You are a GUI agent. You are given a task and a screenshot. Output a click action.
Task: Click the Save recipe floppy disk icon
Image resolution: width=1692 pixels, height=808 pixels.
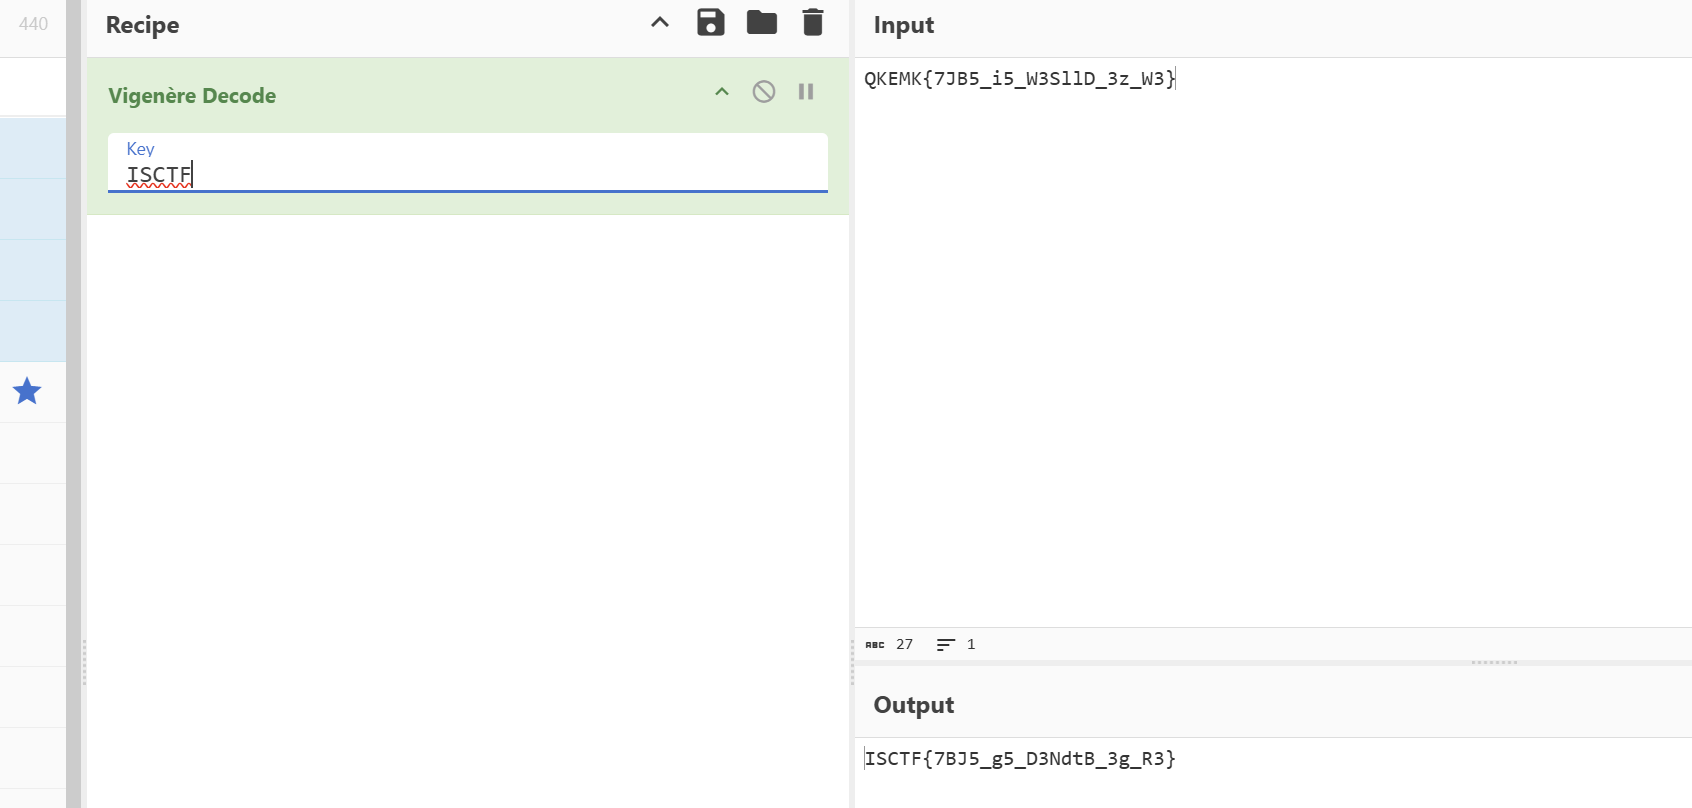click(710, 23)
